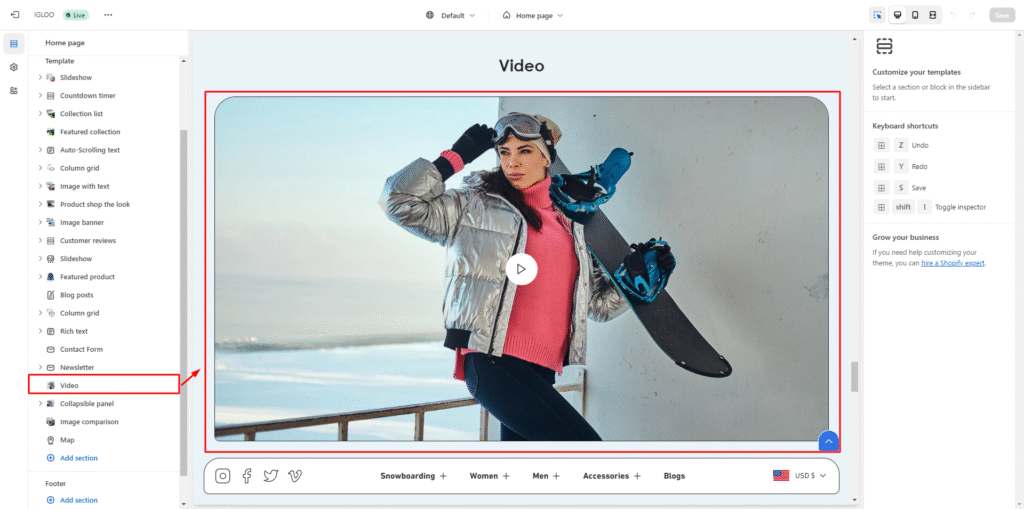The image size is (1024, 509).
Task: Select the Video section in sidebar
Action: [x=69, y=385]
